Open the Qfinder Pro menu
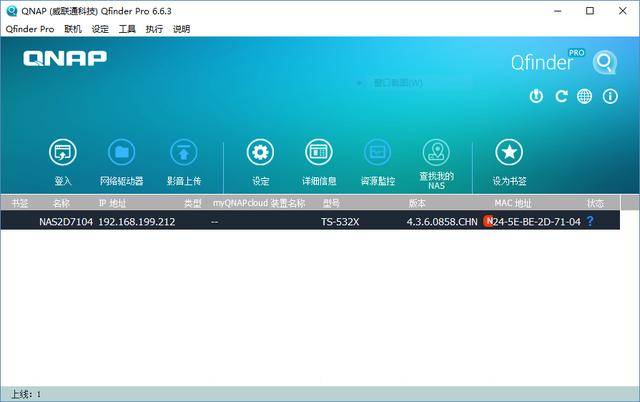 pyautogui.click(x=30, y=29)
